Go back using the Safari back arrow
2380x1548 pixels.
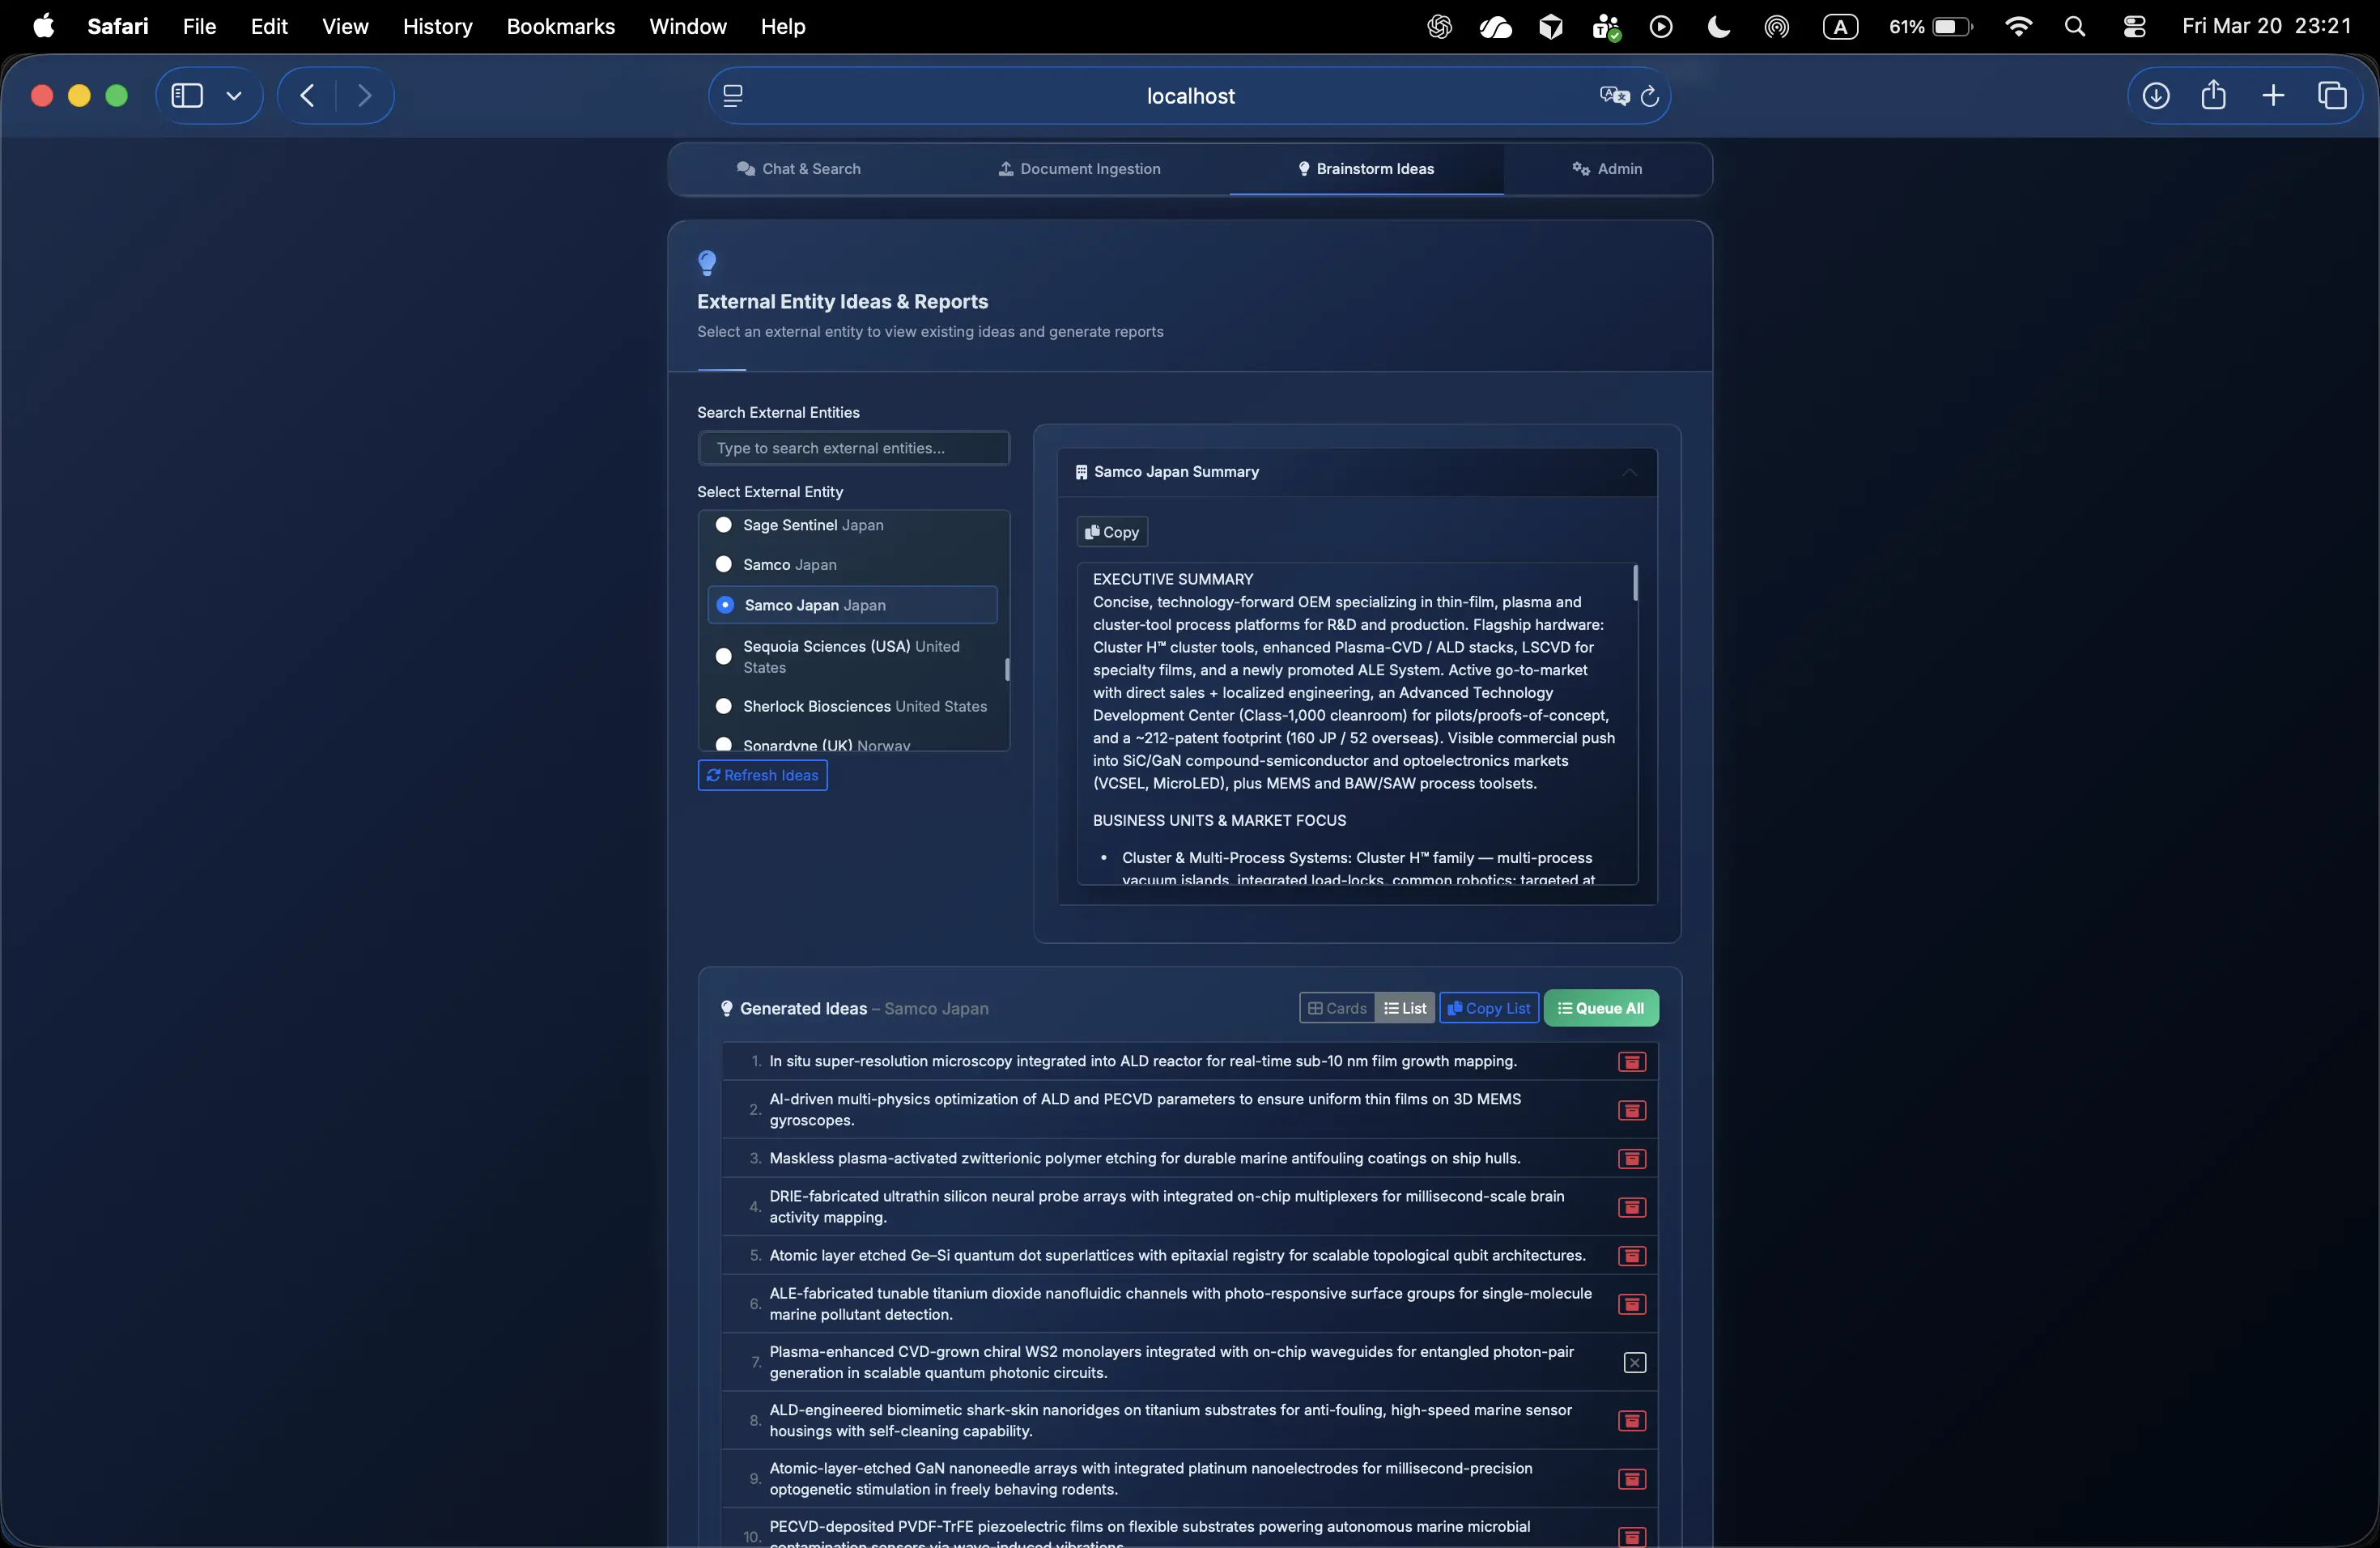[x=308, y=96]
